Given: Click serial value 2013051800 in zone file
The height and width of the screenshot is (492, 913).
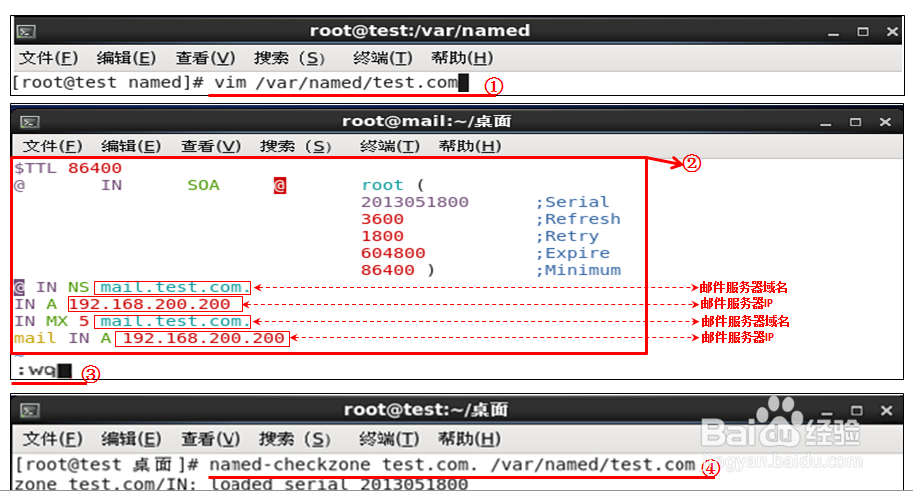Looking at the screenshot, I should (415, 202).
